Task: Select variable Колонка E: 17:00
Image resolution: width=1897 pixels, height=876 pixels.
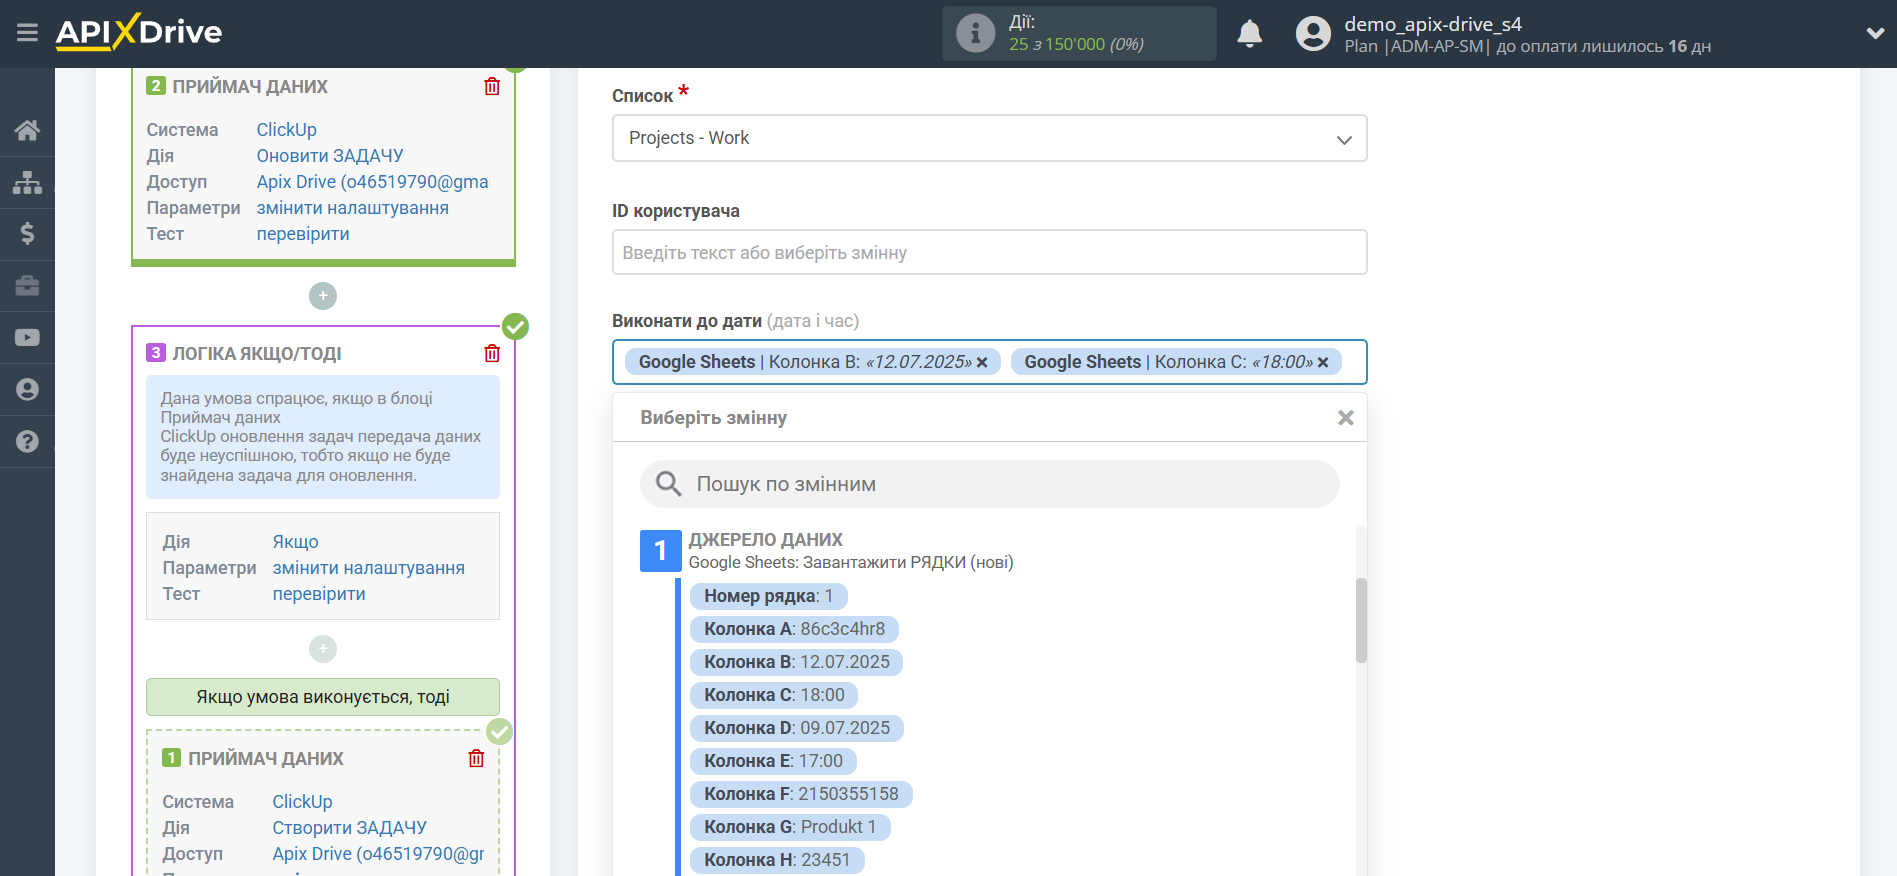Action: point(773,761)
